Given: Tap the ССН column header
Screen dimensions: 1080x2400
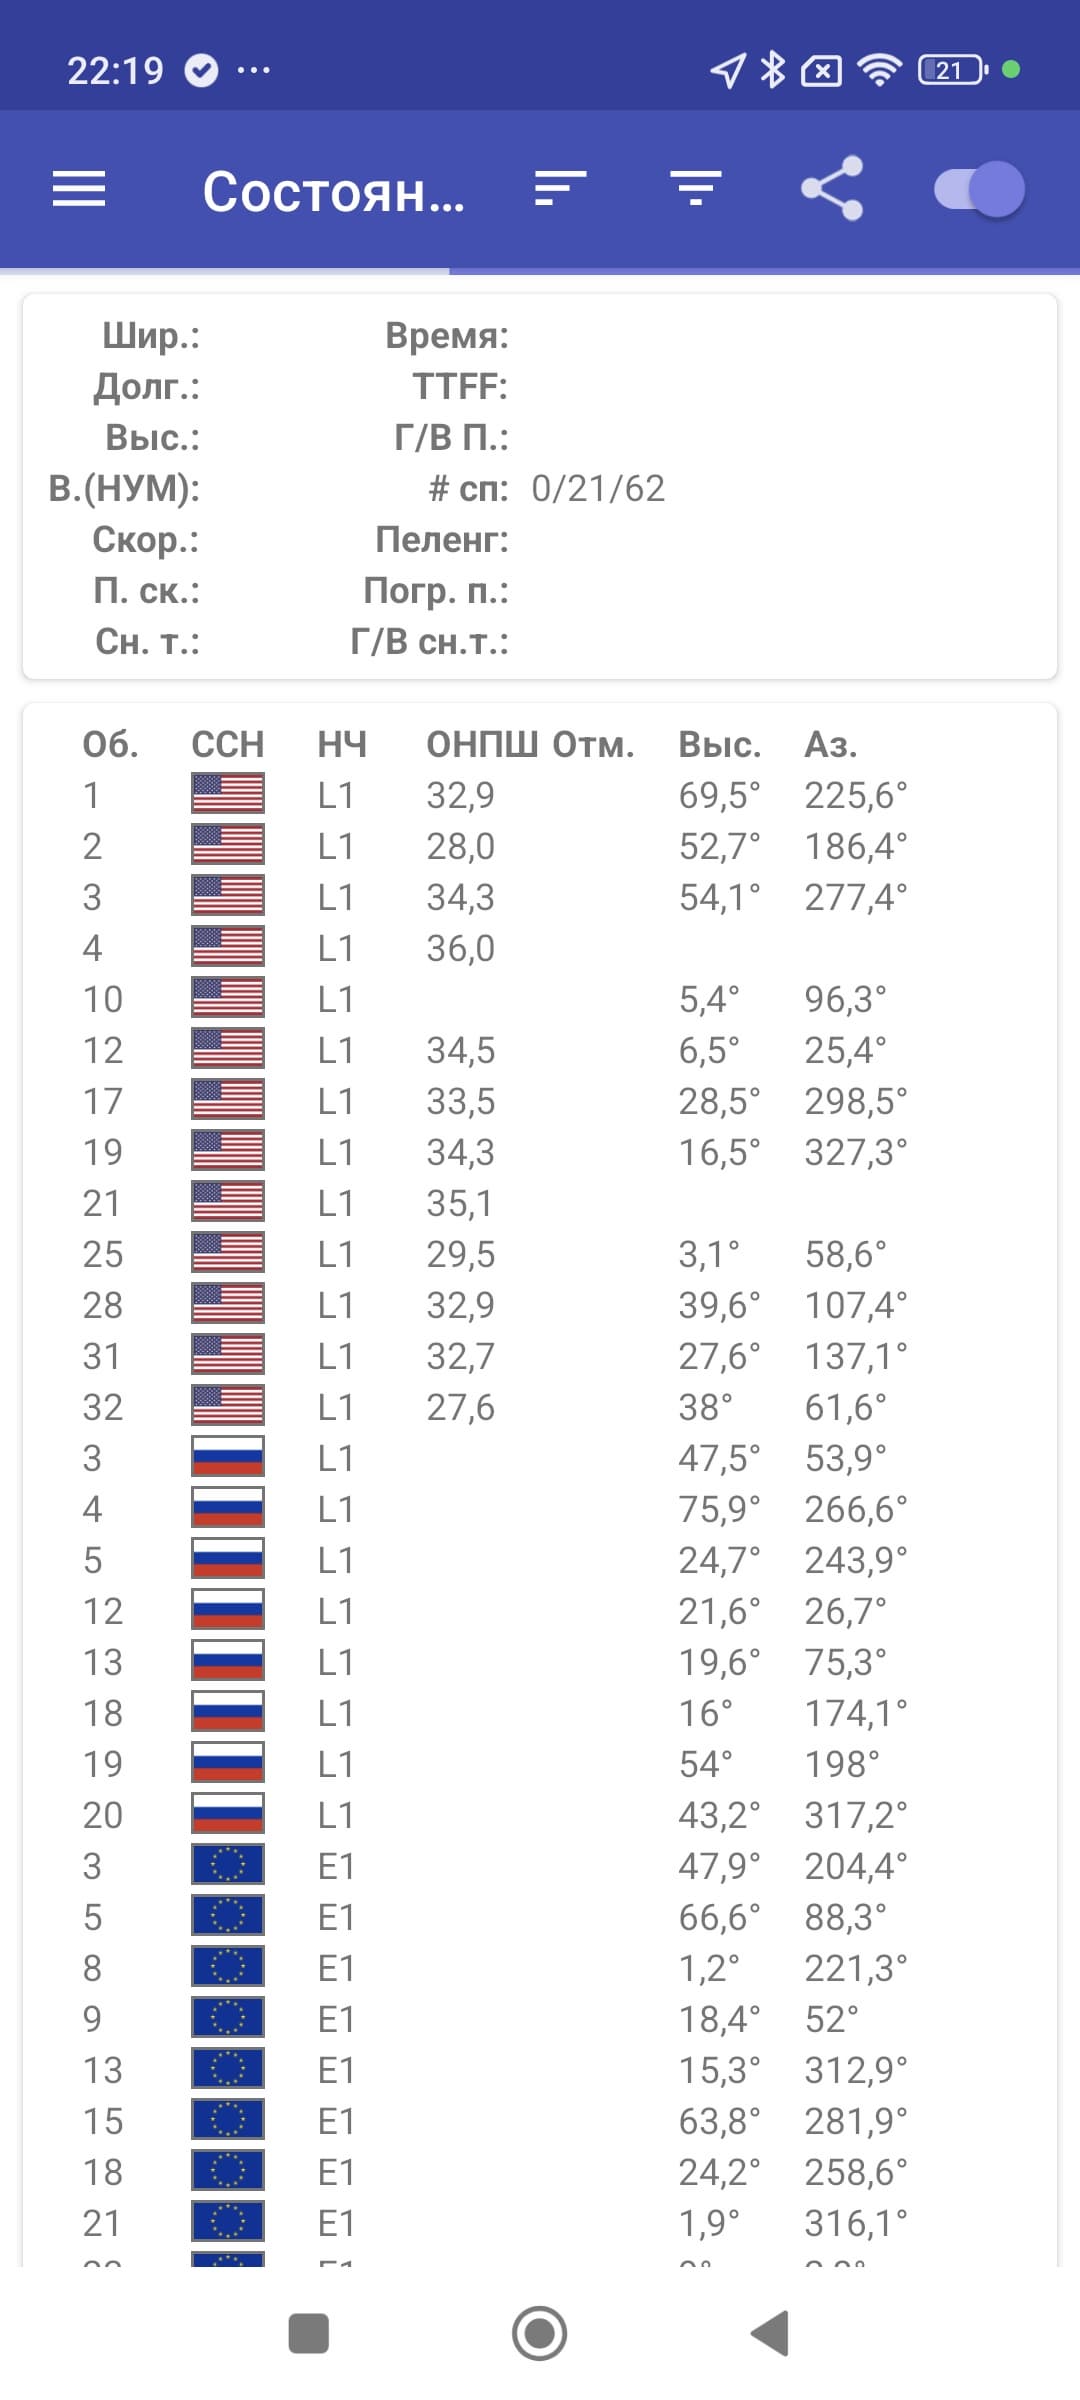Looking at the screenshot, I should pos(228,744).
